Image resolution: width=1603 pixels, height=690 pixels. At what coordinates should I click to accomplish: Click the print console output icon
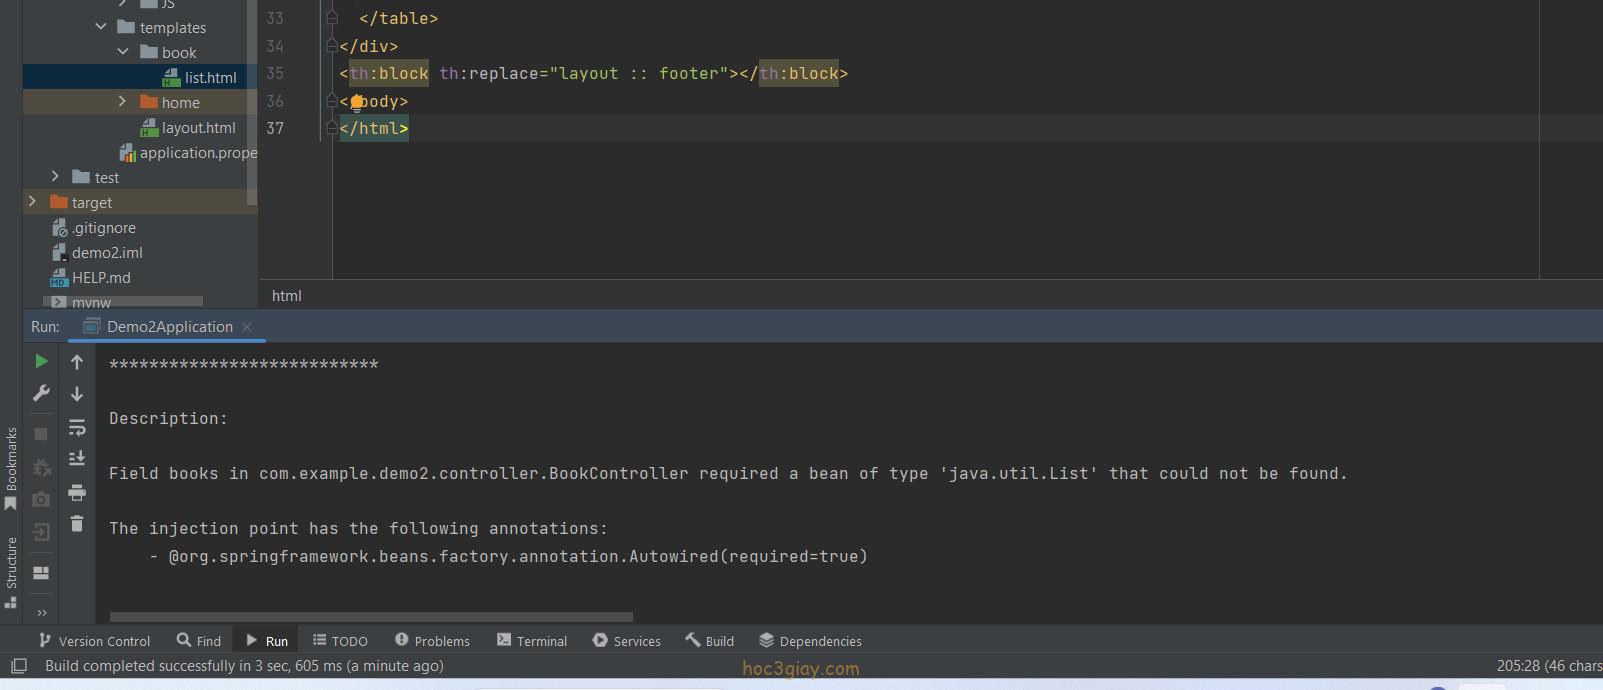(77, 492)
